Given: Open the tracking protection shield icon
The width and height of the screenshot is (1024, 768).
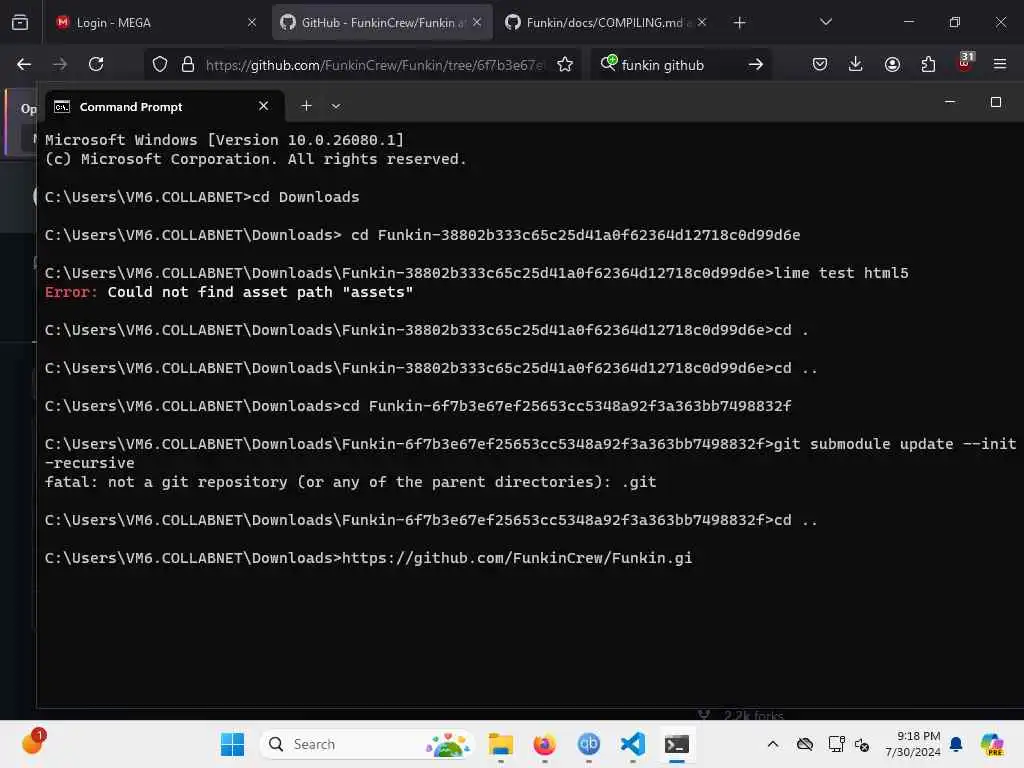Looking at the screenshot, I should click(160, 64).
